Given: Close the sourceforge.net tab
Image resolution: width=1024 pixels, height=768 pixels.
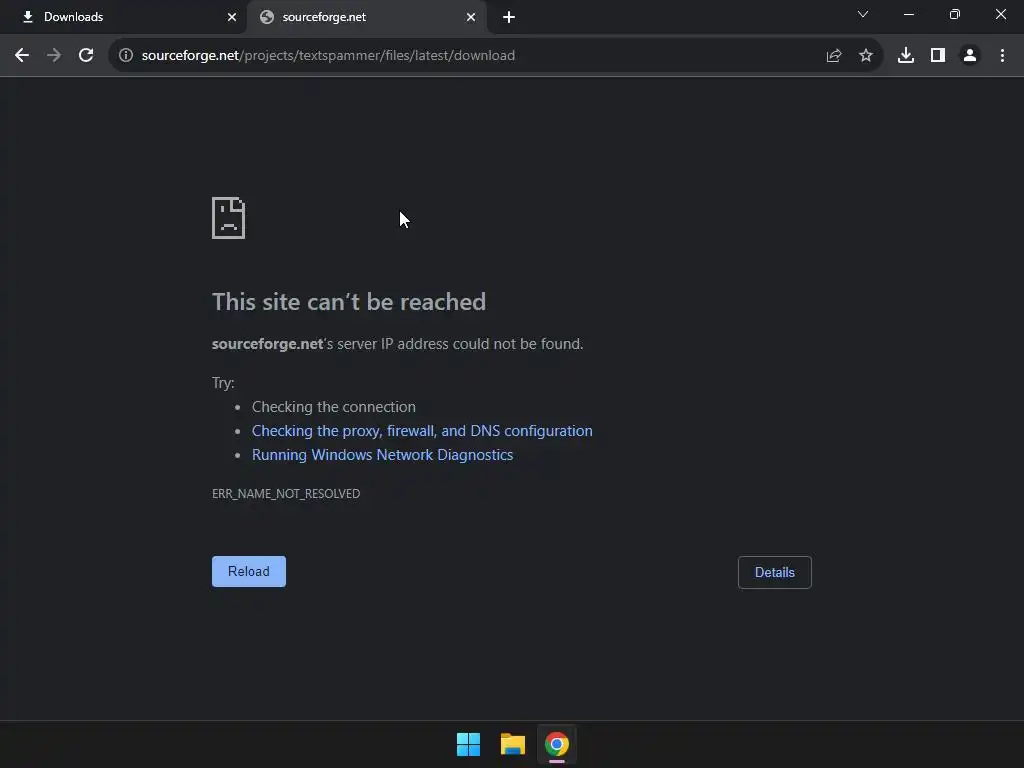Looking at the screenshot, I should (471, 17).
